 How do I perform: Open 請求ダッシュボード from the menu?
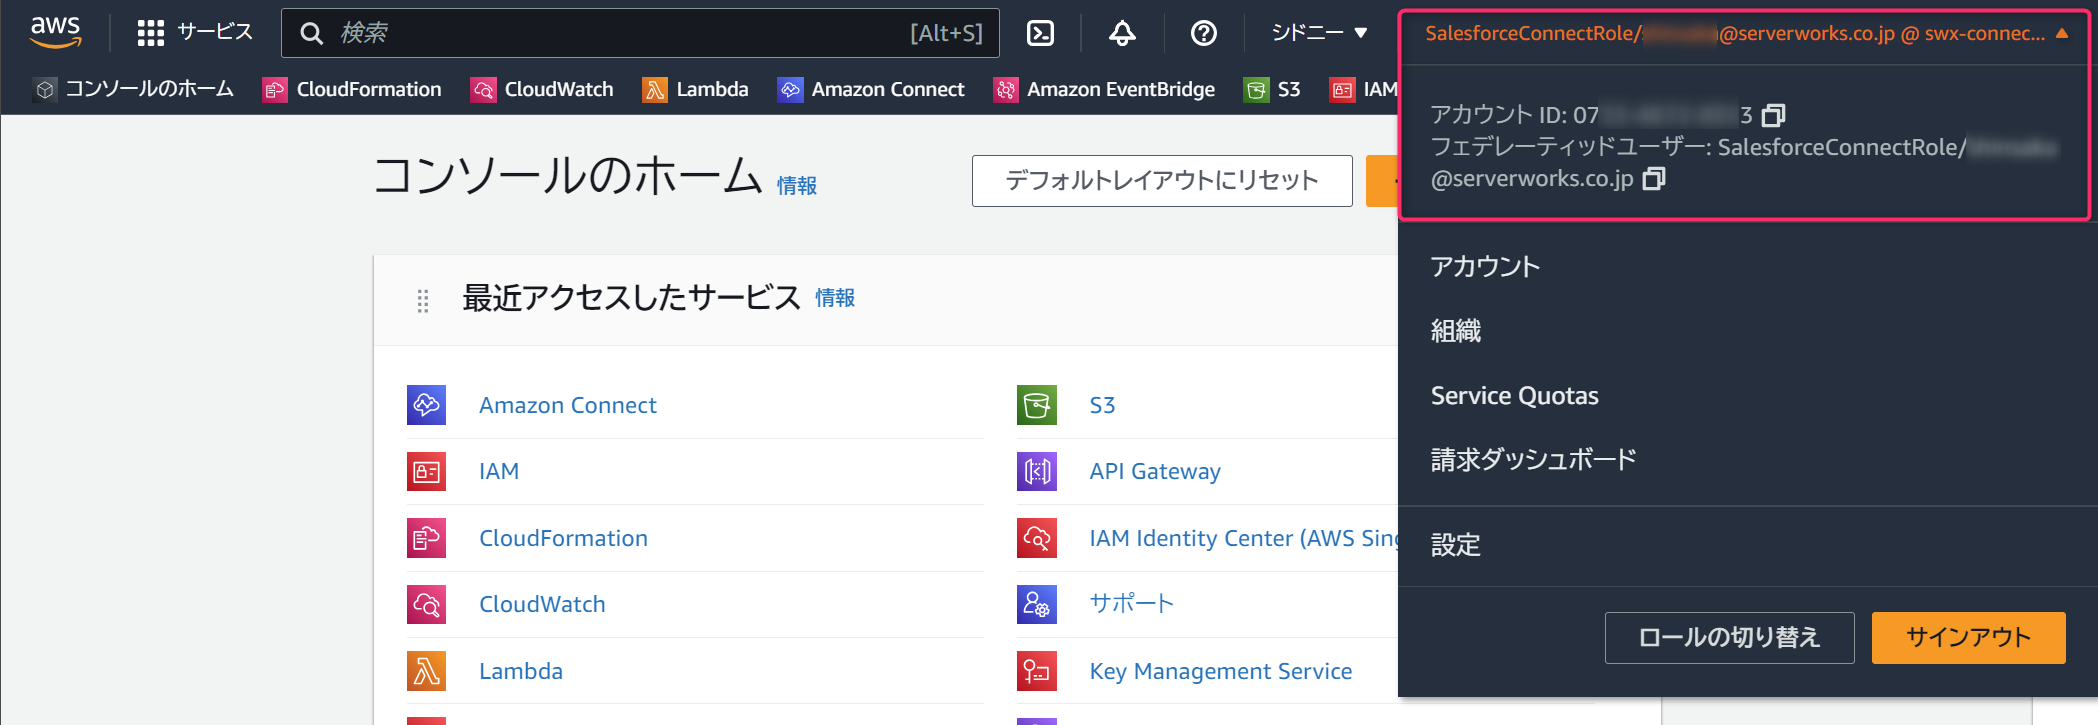[1533, 460]
